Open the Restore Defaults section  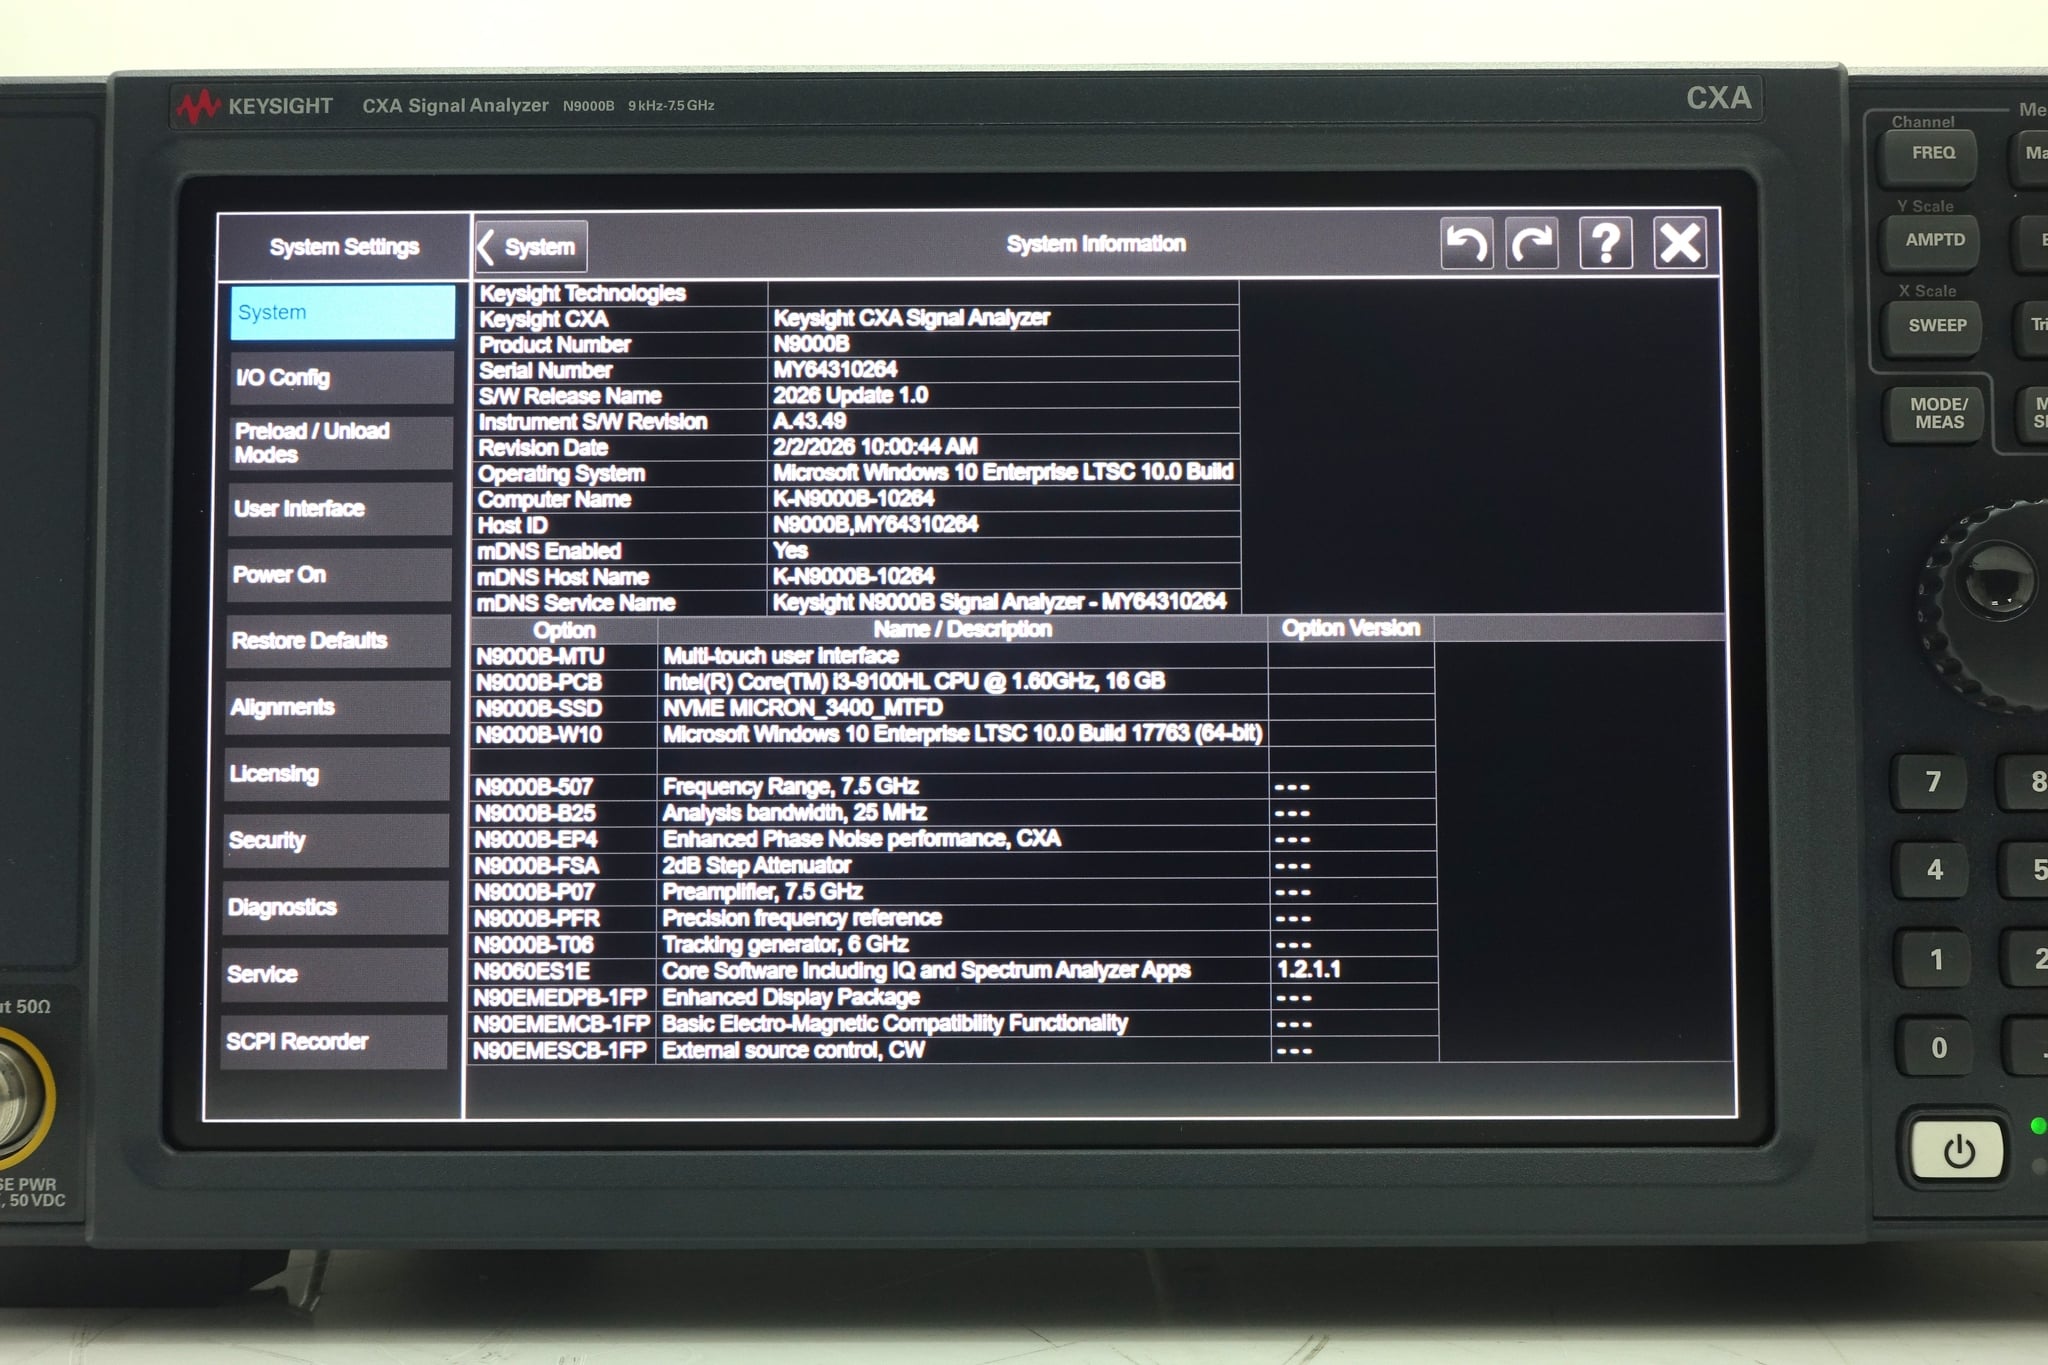point(338,641)
